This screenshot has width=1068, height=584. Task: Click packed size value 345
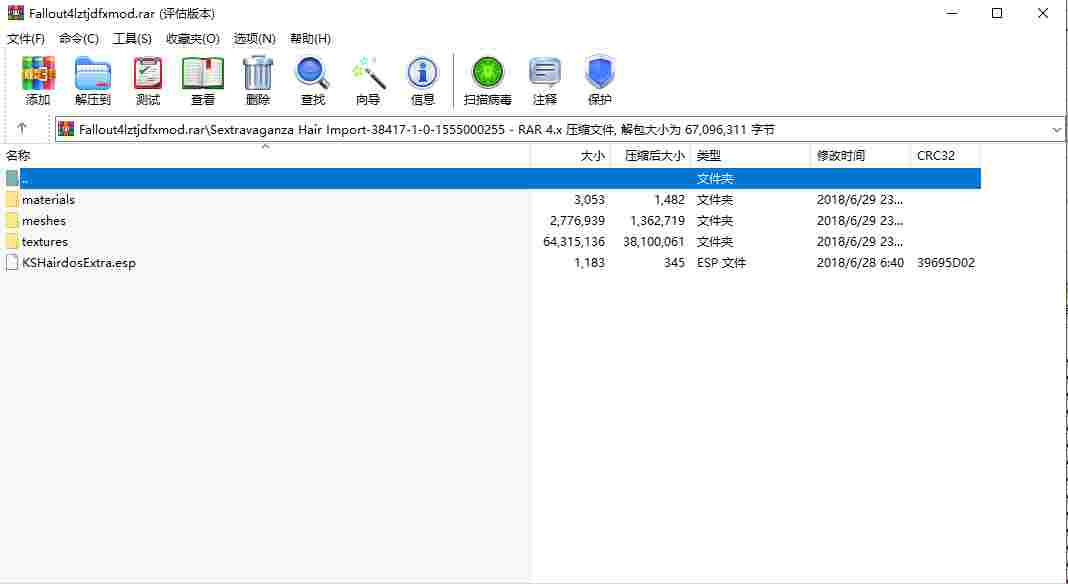(x=674, y=262)
